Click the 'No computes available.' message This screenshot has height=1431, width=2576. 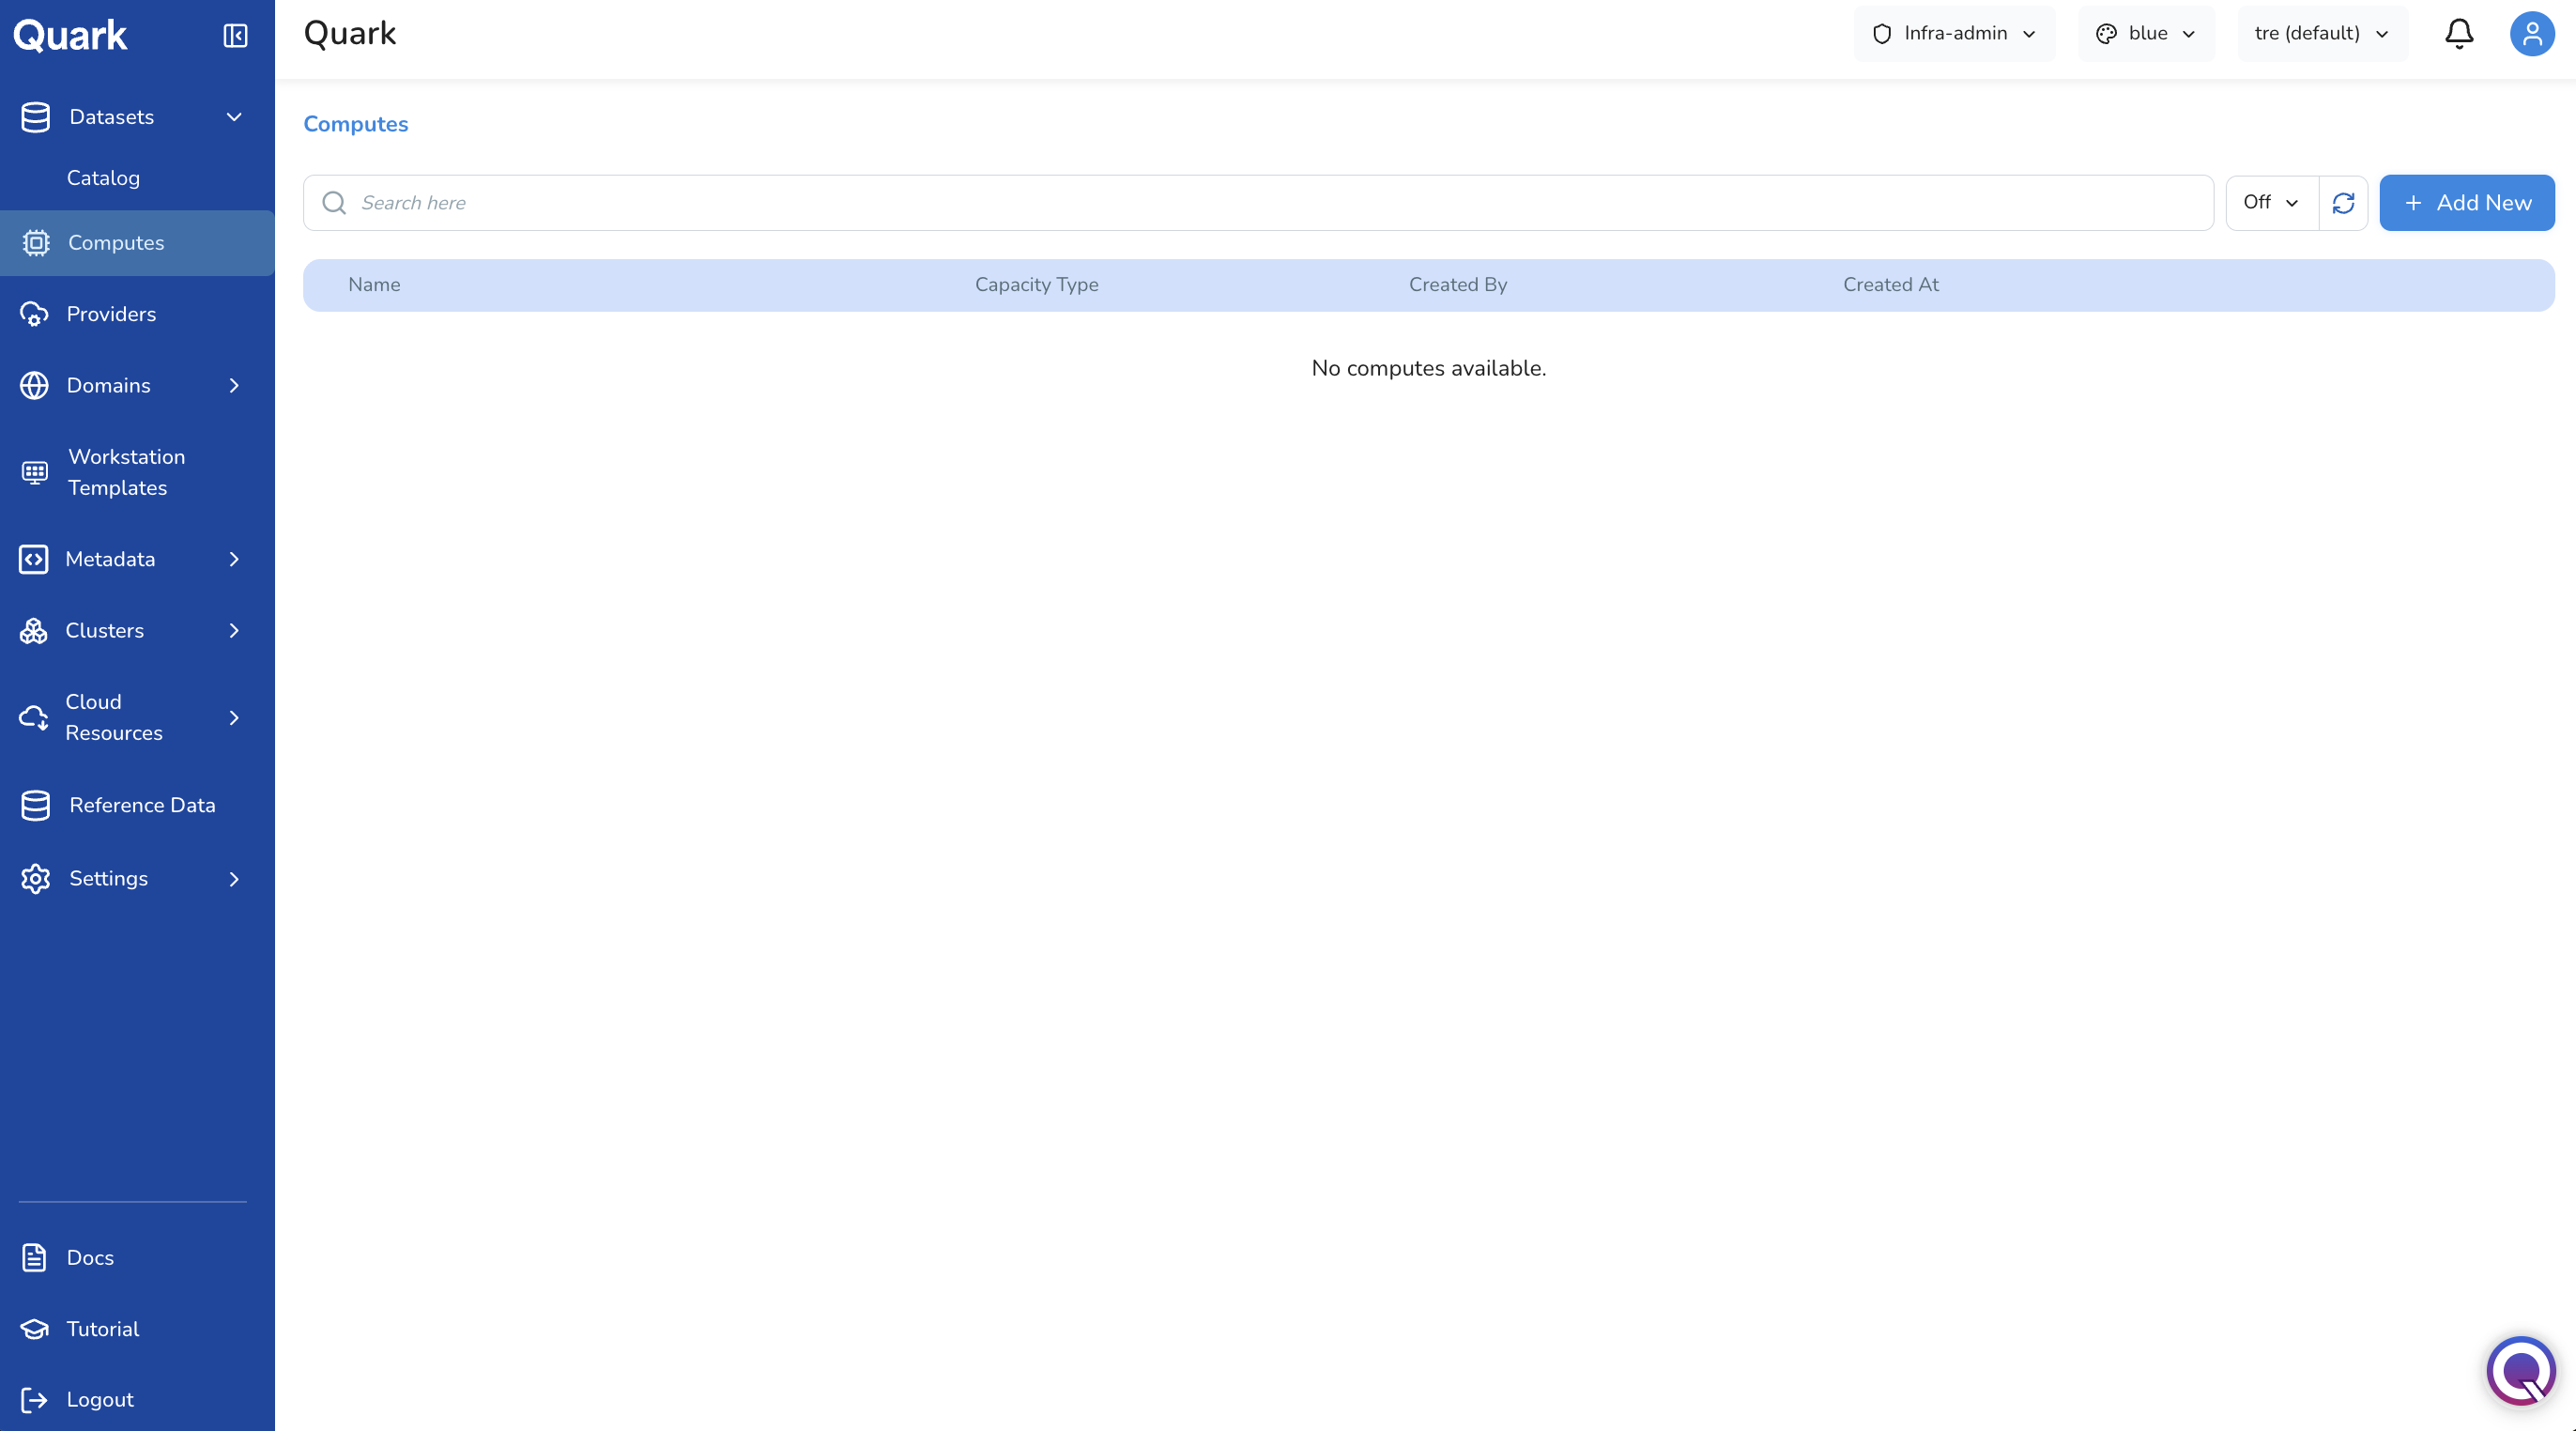1428,368
